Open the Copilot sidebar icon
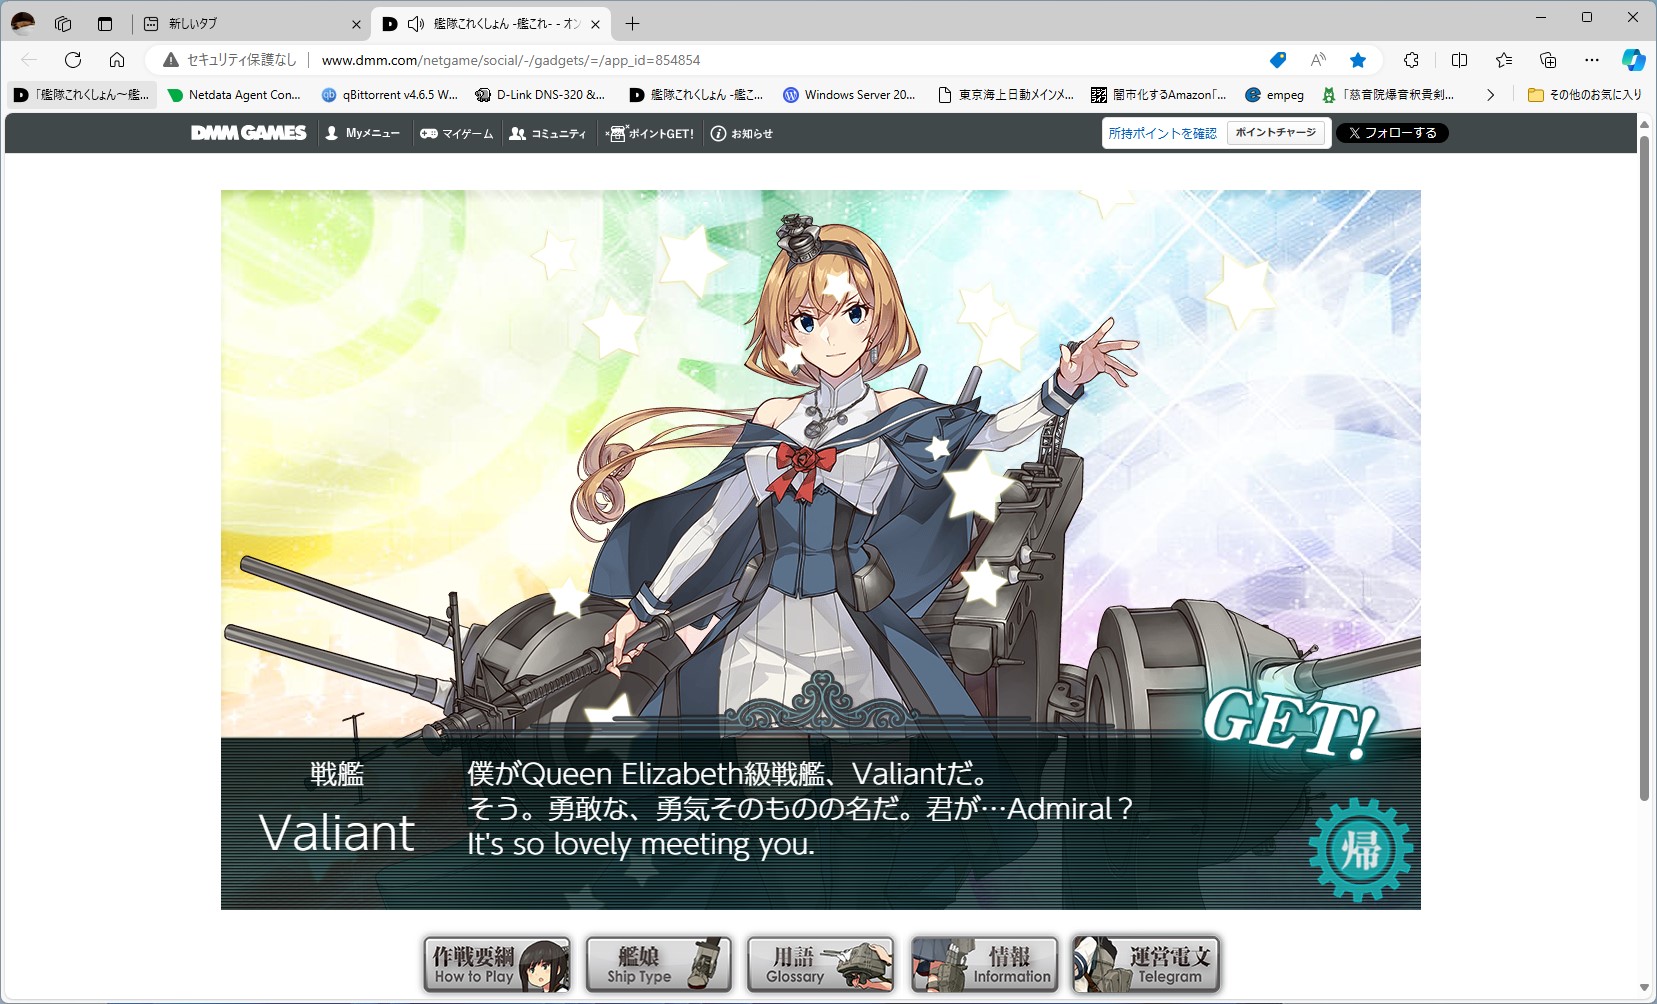 [x=1633, y=60]
